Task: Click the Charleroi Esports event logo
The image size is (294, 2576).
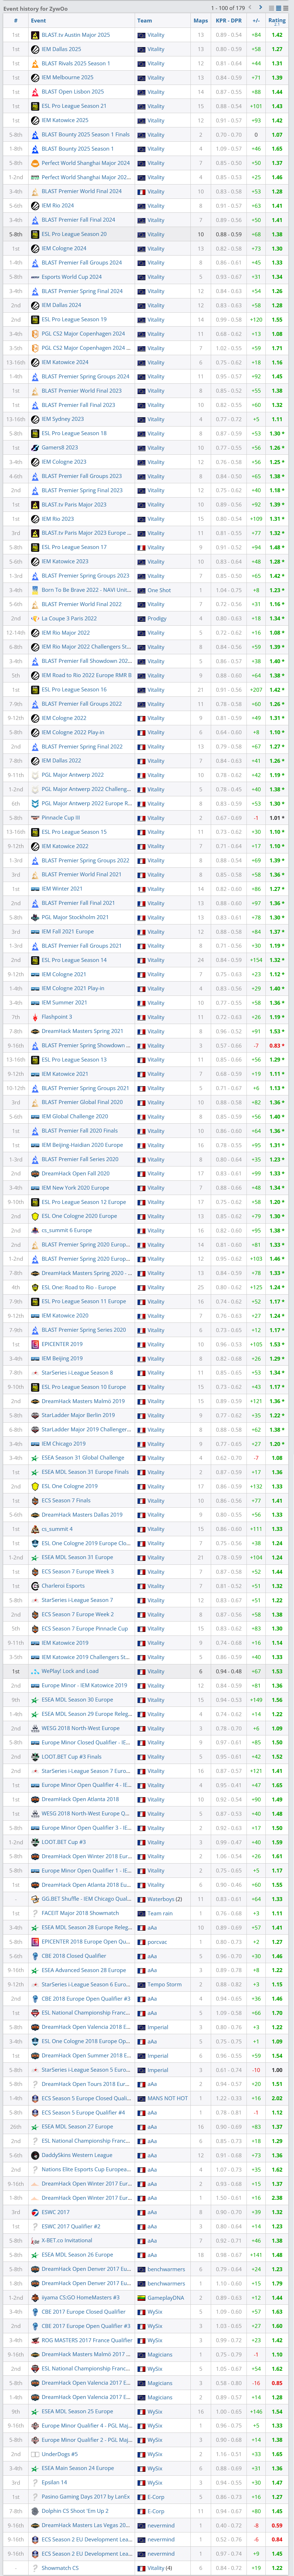Action: 35,1586
